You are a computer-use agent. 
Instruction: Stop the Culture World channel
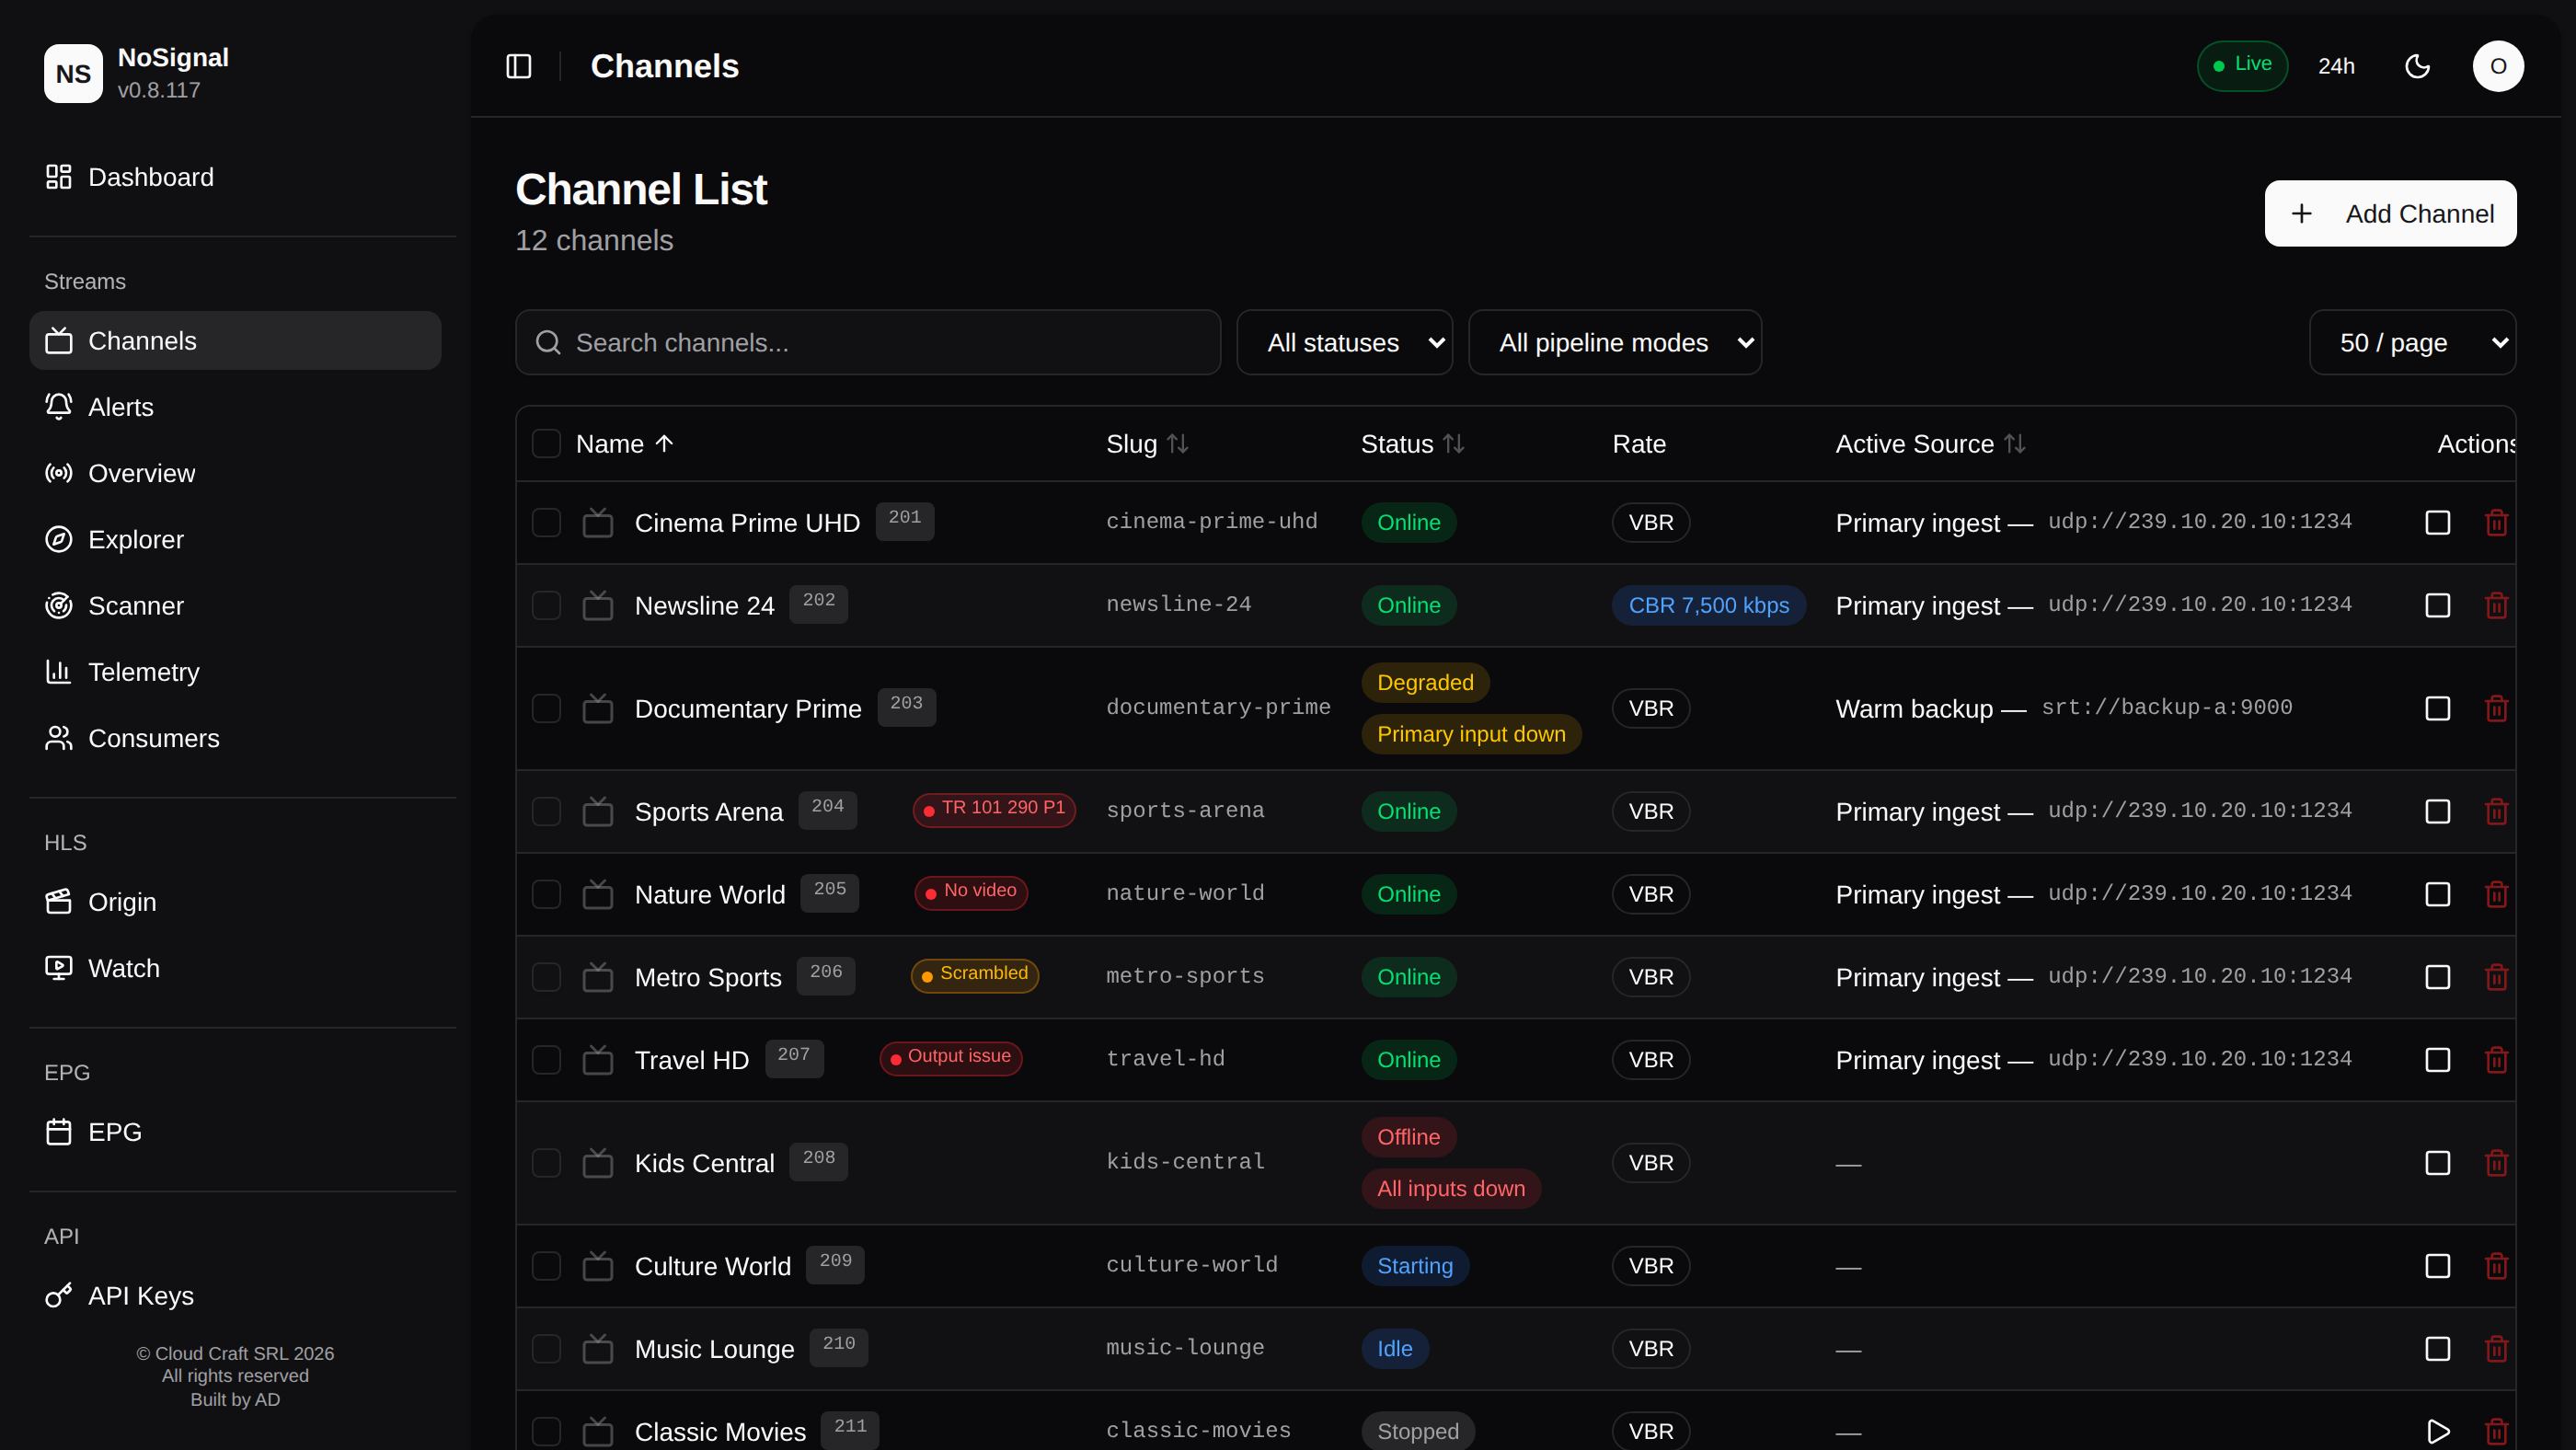pyautogui.click(x=2437, y=1266)
